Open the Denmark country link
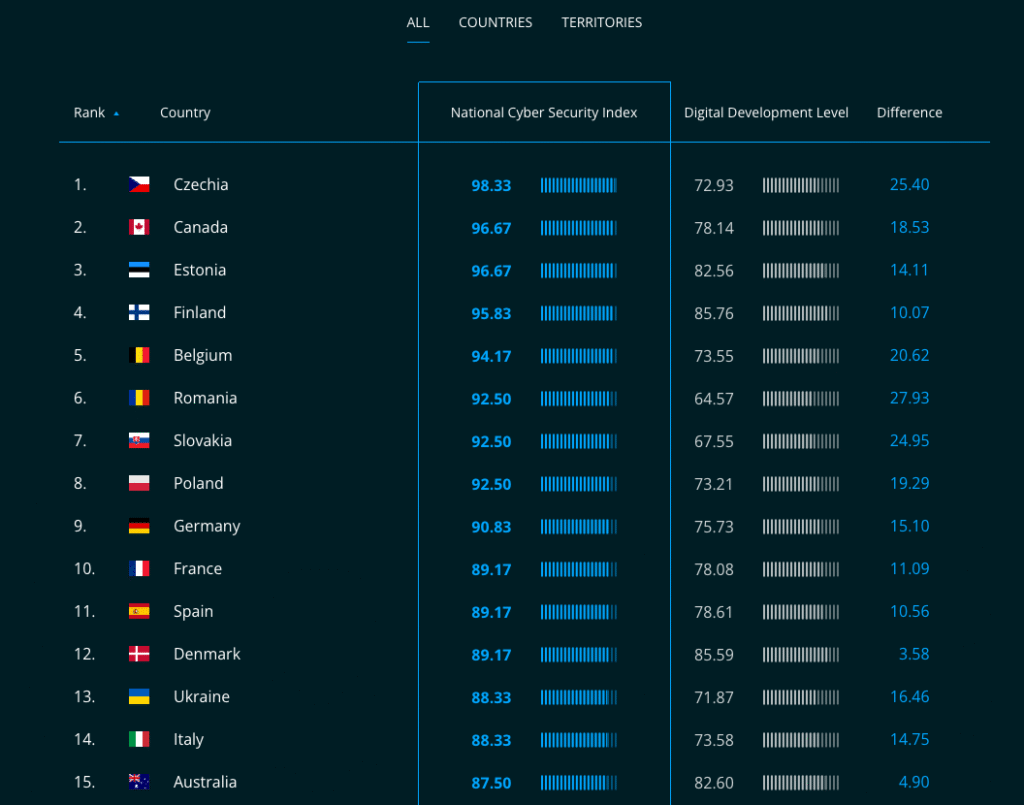The image size is (1024, 805). tap(206, 654)
